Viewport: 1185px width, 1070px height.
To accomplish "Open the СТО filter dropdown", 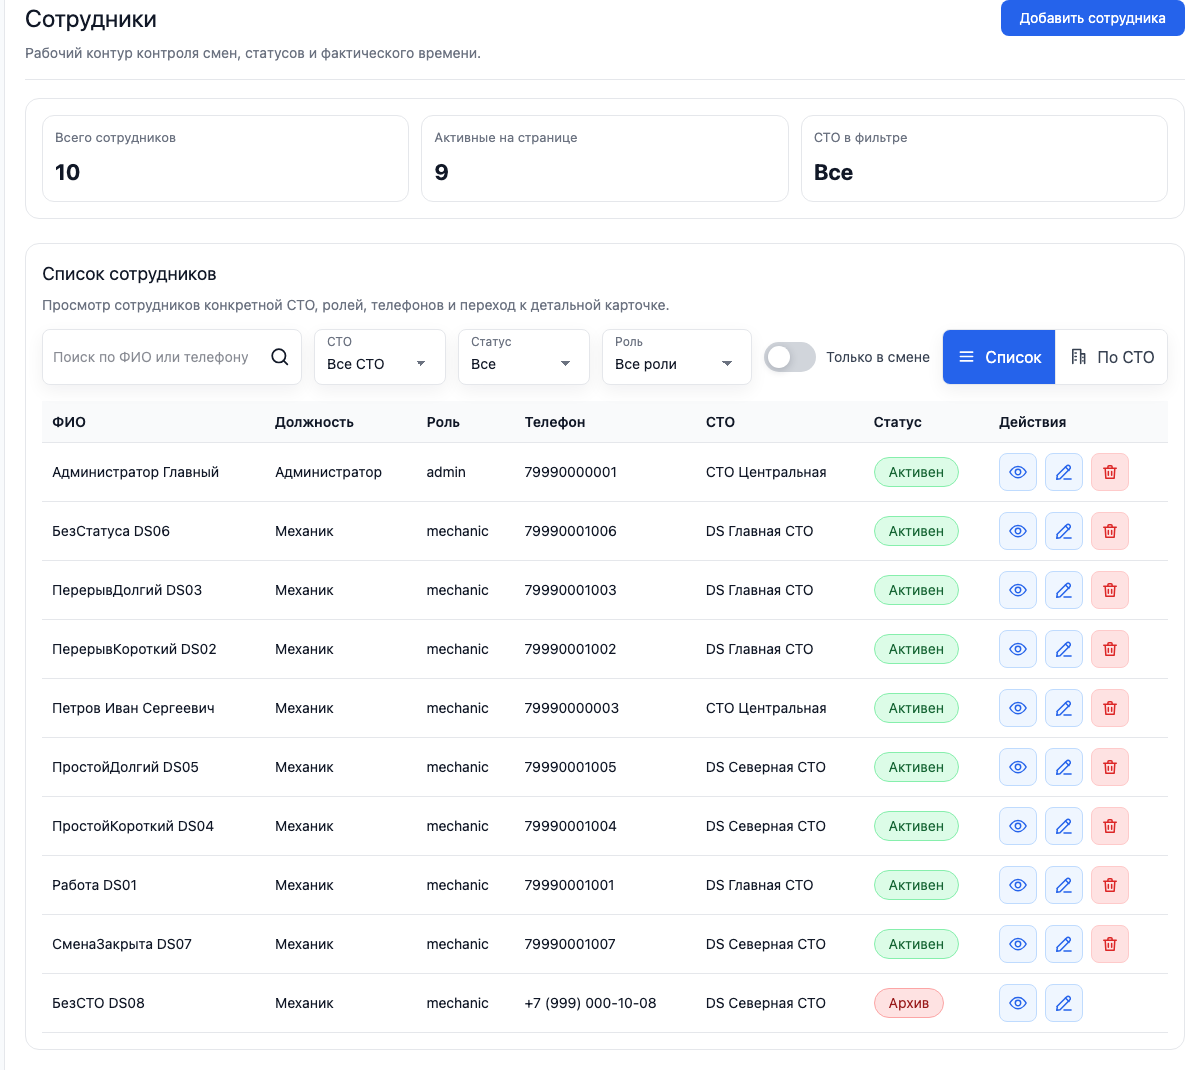I will point(379,357).
